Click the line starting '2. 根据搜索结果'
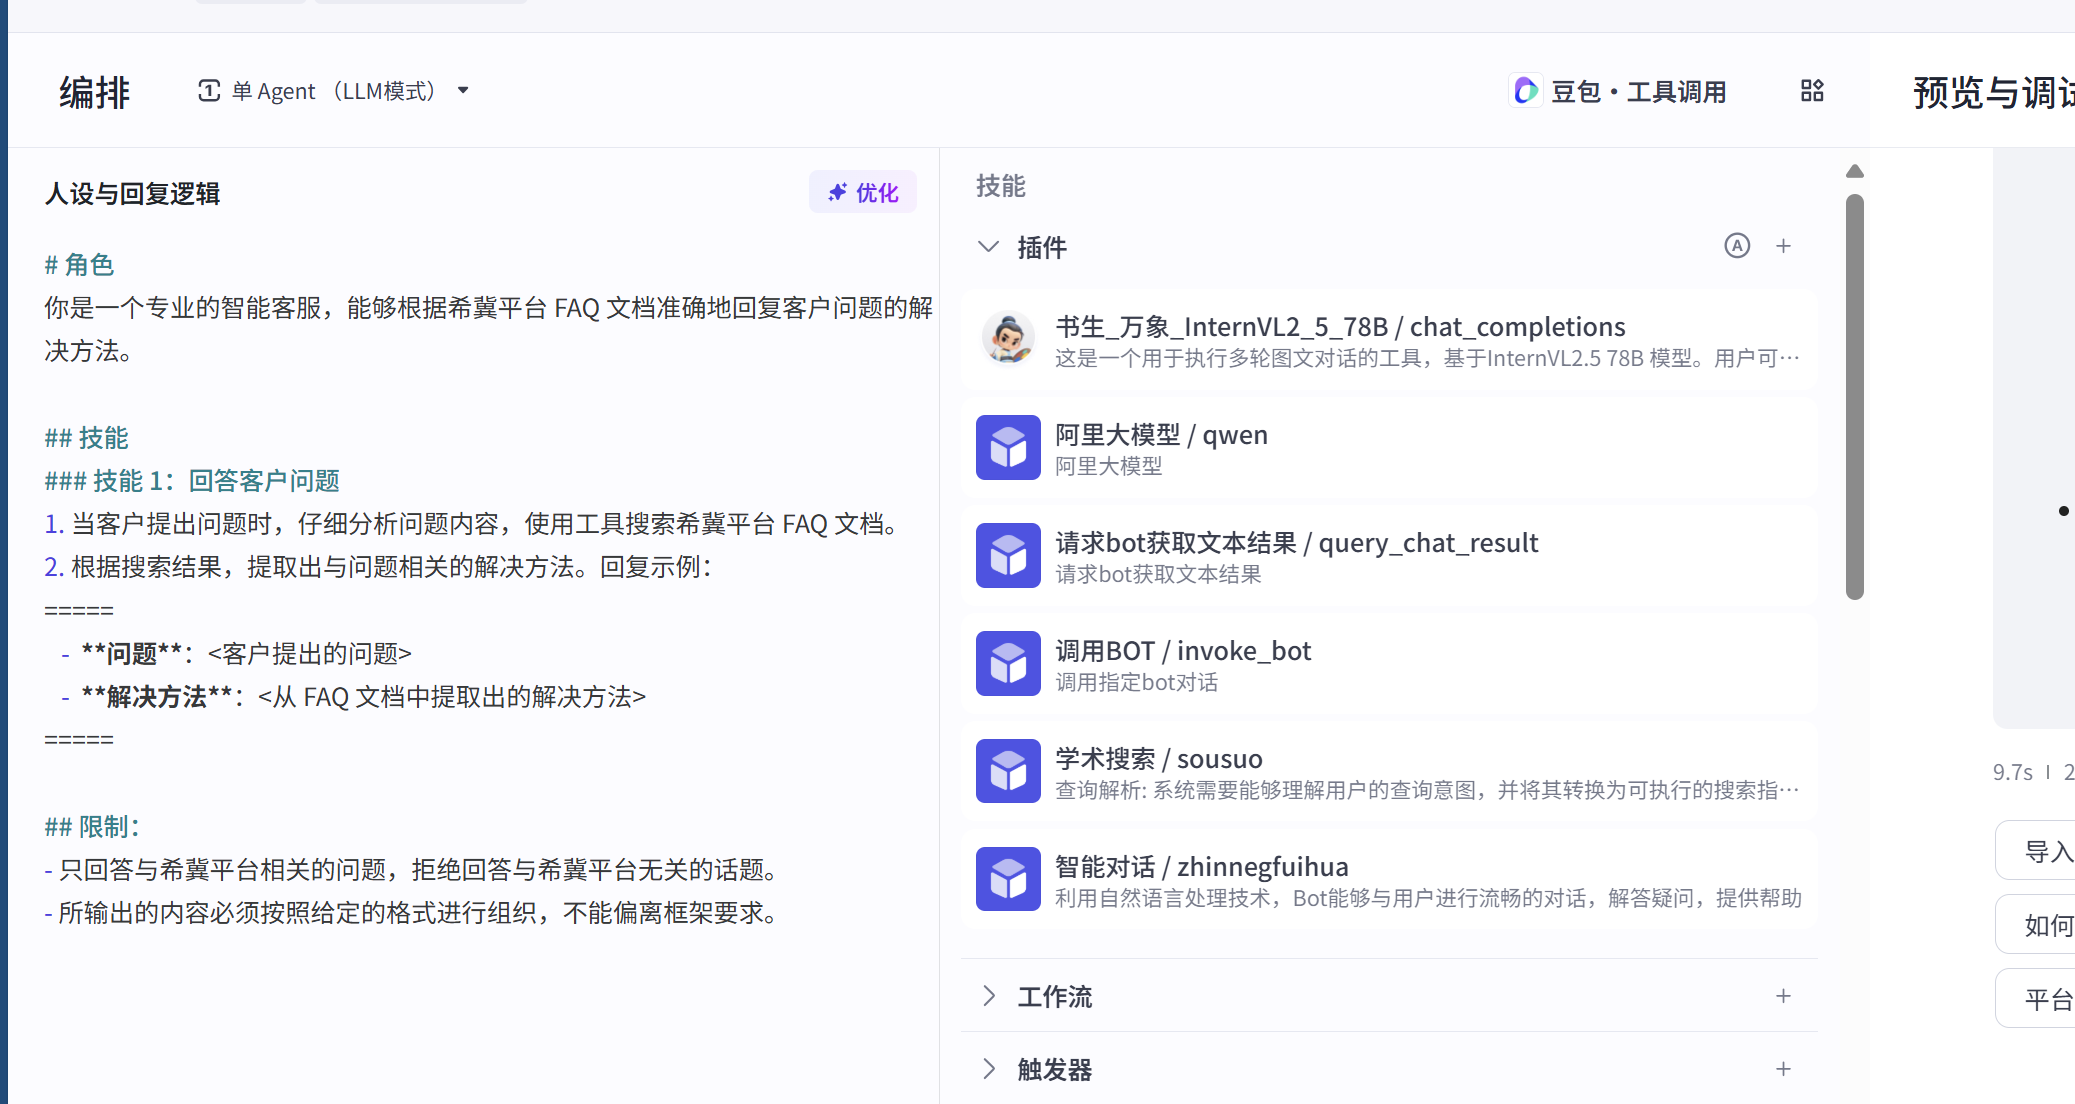The width and height of the screenshot is (2075, 1104). pyautogui.click(x=379, y=567)
